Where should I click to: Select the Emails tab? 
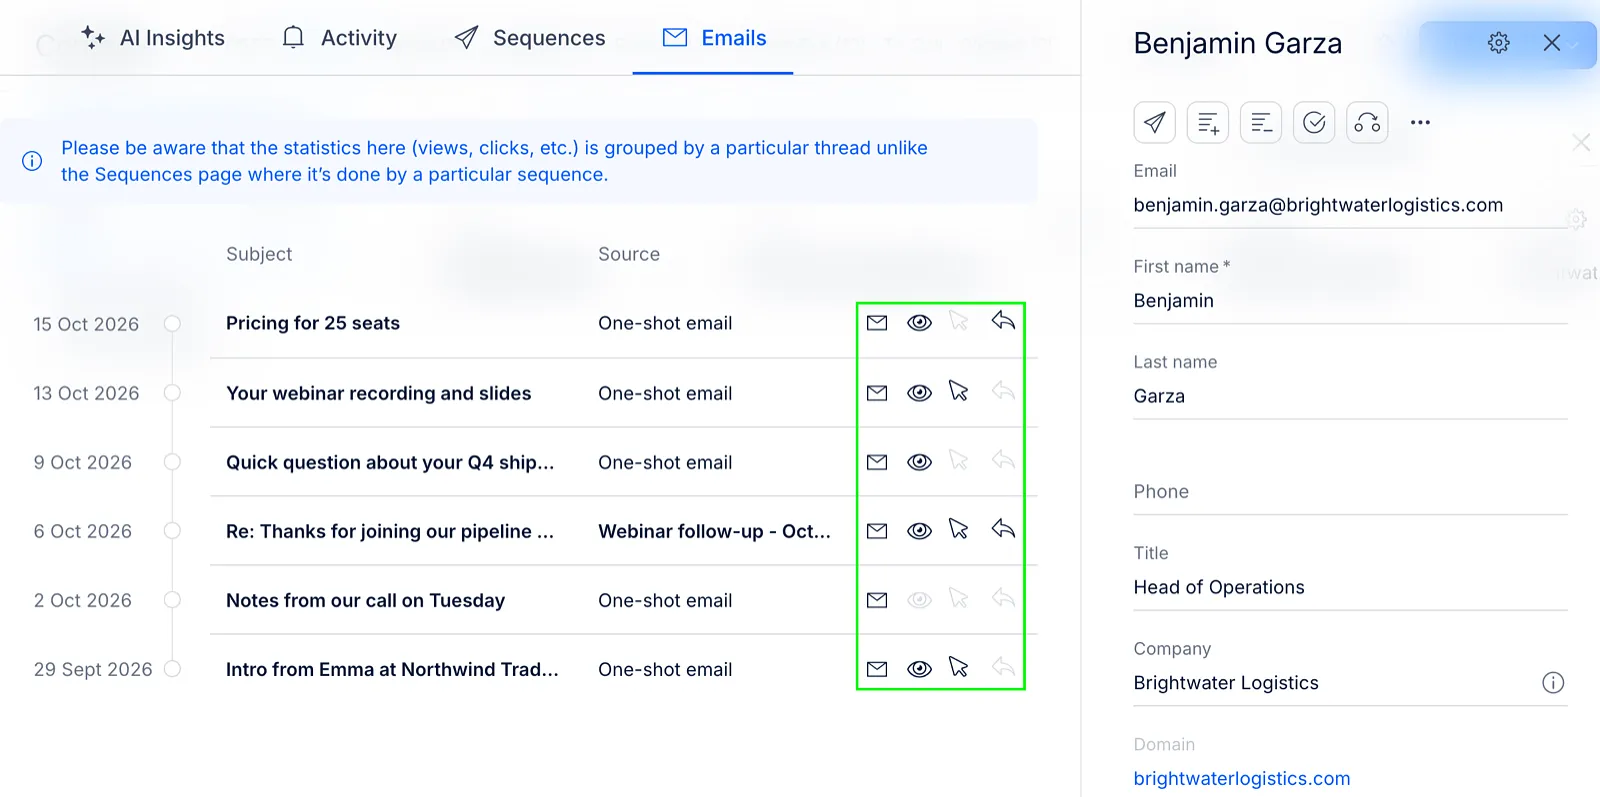tap(713, 38)
